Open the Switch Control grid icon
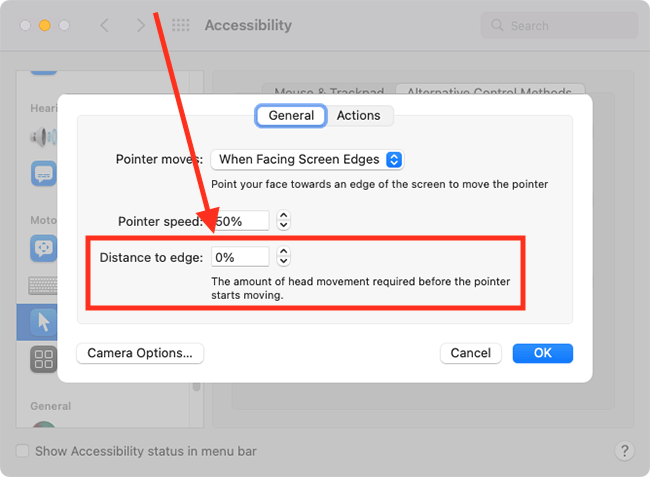Screen dimensions: 650x477 tap(44, 359)
